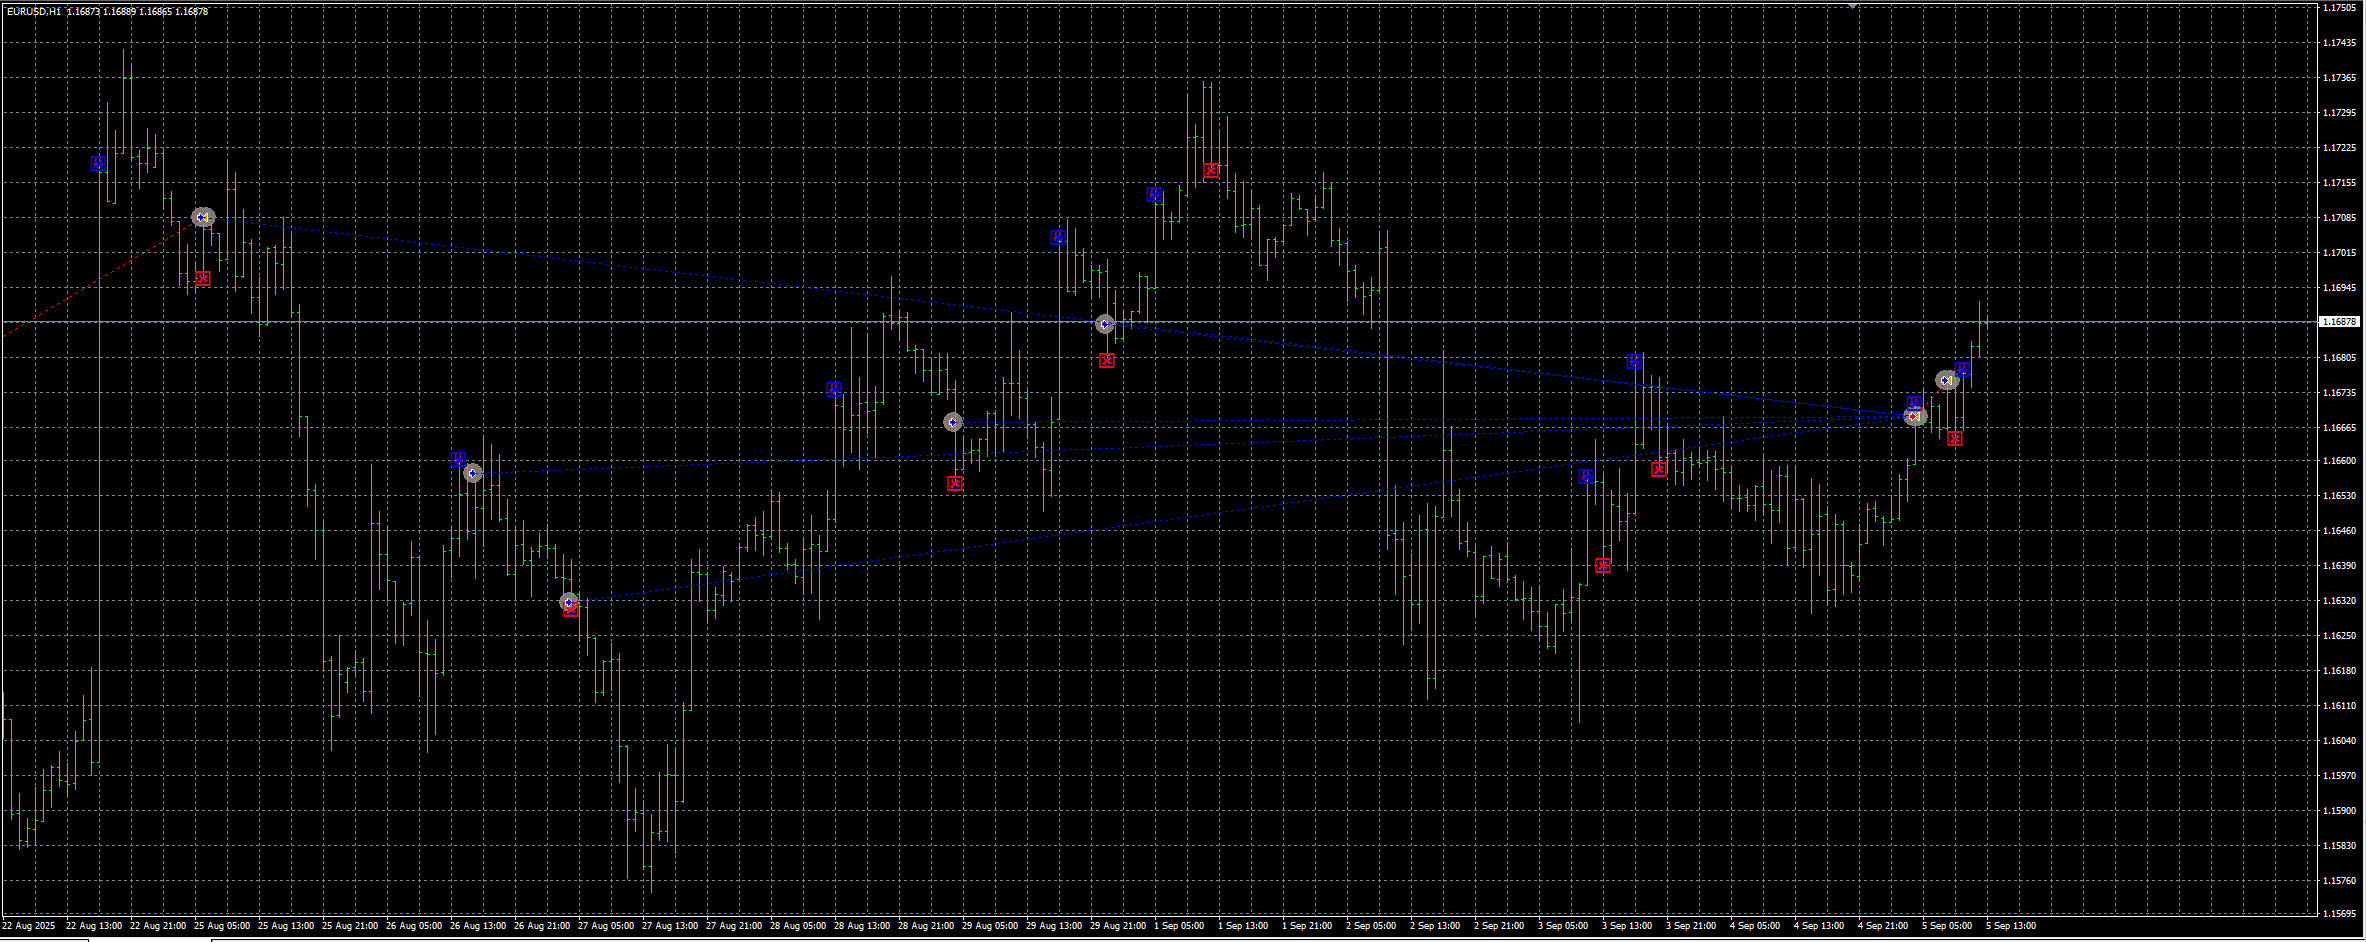Click the 1.17505 price scale label
Screen dimensions: 2366x942
[2340, 8]
